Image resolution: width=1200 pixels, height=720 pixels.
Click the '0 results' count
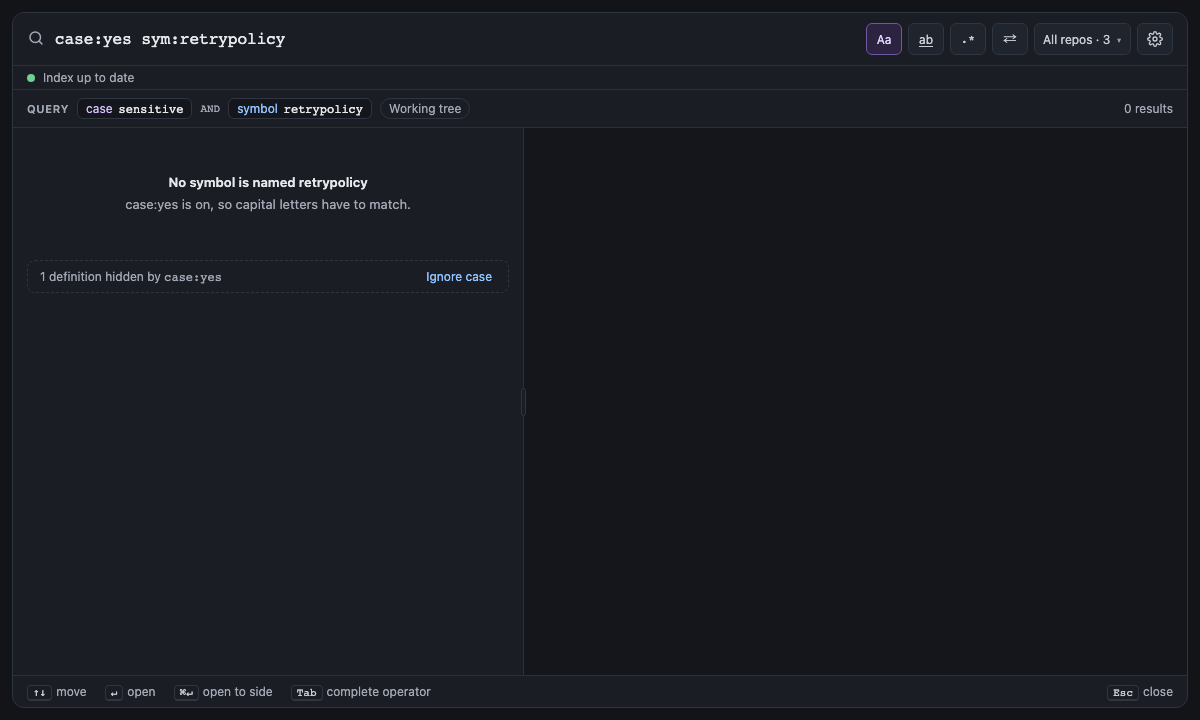pos(1148,109)
